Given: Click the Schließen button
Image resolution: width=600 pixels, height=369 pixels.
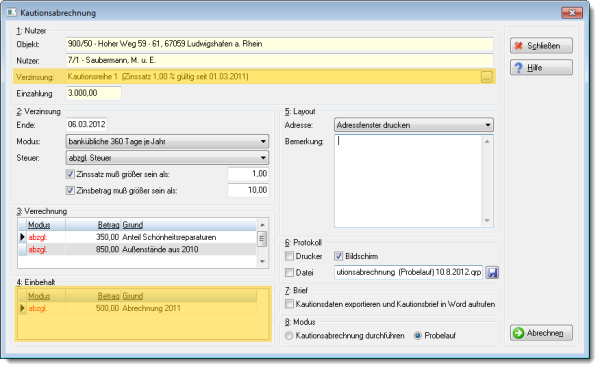Looking at the screenshot, I should point(541,46).
